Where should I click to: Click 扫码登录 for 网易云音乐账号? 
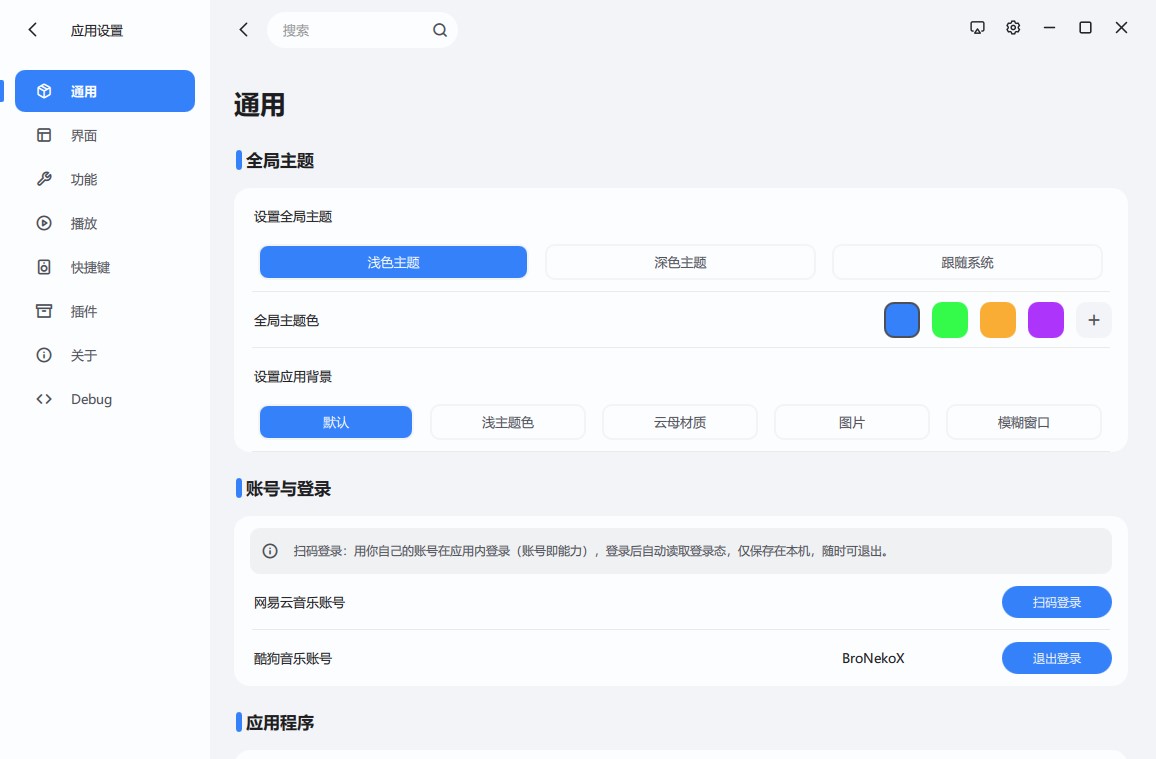tap(1056, 602)
